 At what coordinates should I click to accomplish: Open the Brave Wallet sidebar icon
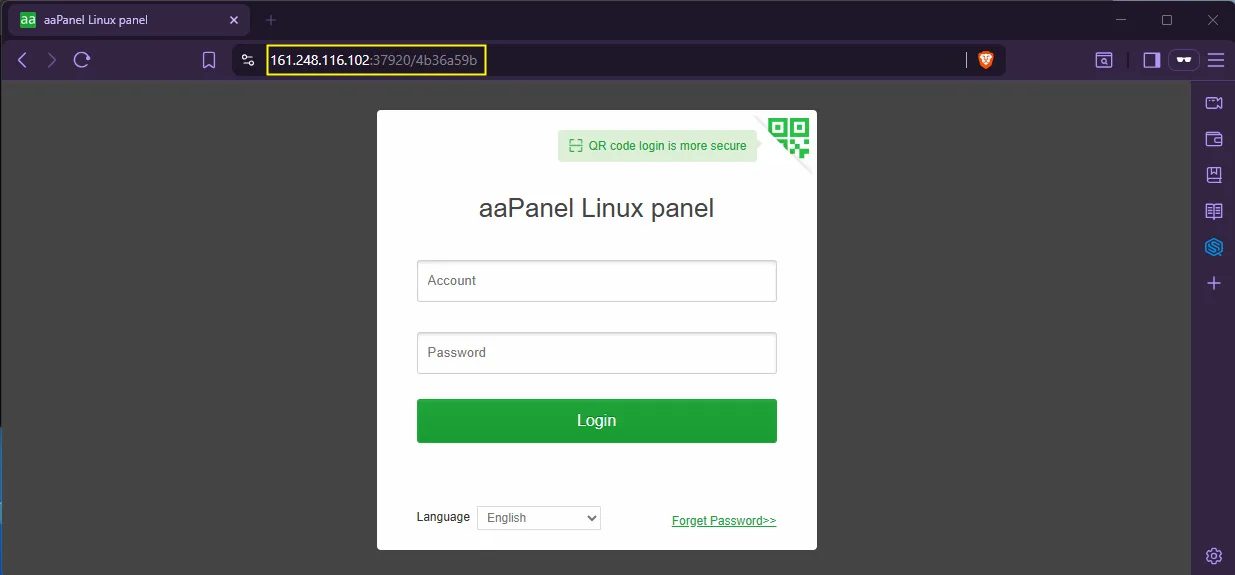click(1214, 139)
